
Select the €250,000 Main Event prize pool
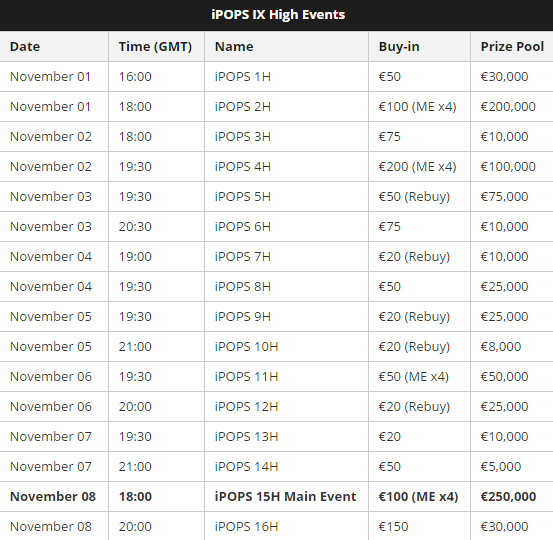pyautogui.click(x=508, y=496)
